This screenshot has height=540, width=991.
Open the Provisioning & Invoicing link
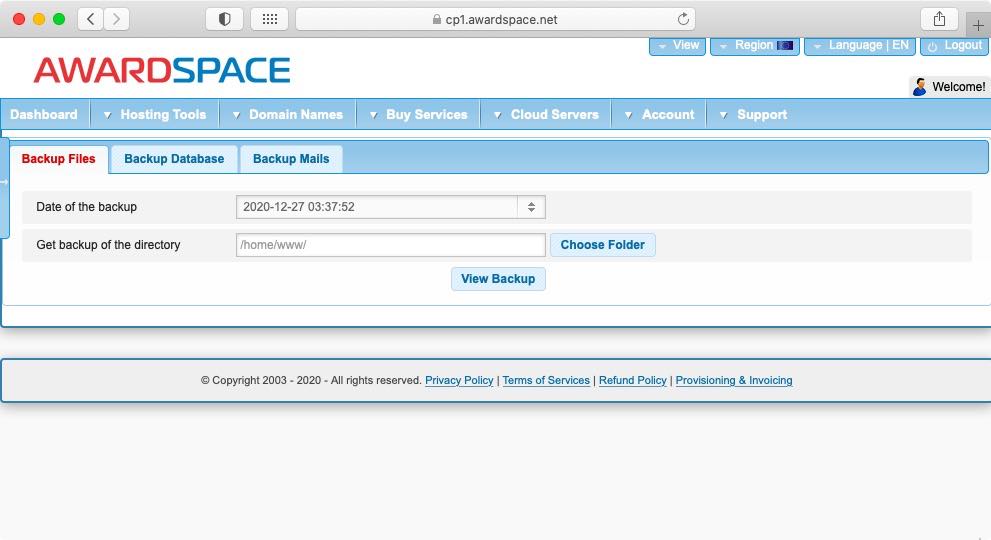(734, 380)
